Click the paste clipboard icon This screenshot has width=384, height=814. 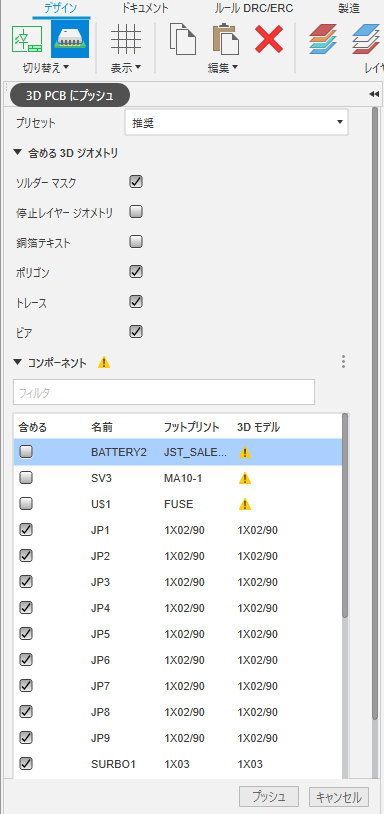(226, 39)
